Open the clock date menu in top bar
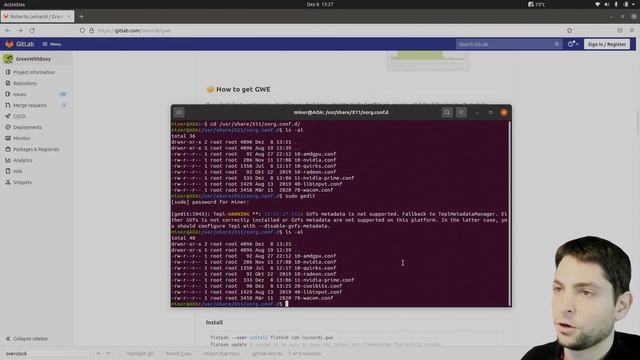The image size is (640, 360). tap(320, 4)
